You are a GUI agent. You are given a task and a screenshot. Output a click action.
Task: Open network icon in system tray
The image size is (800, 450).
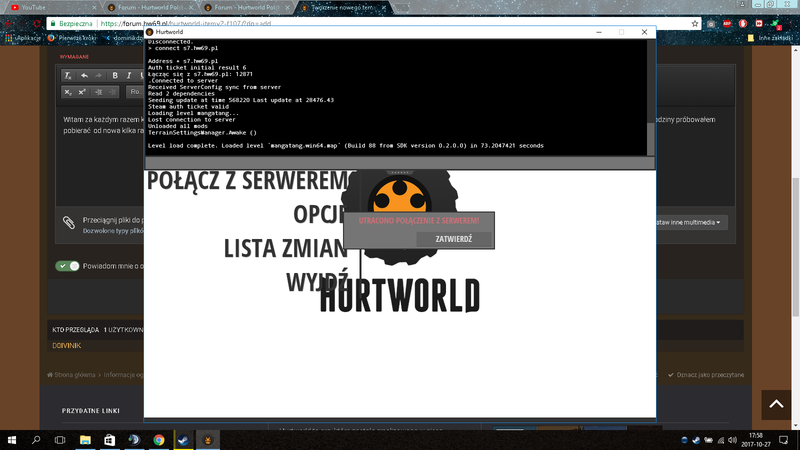[721, 440]
